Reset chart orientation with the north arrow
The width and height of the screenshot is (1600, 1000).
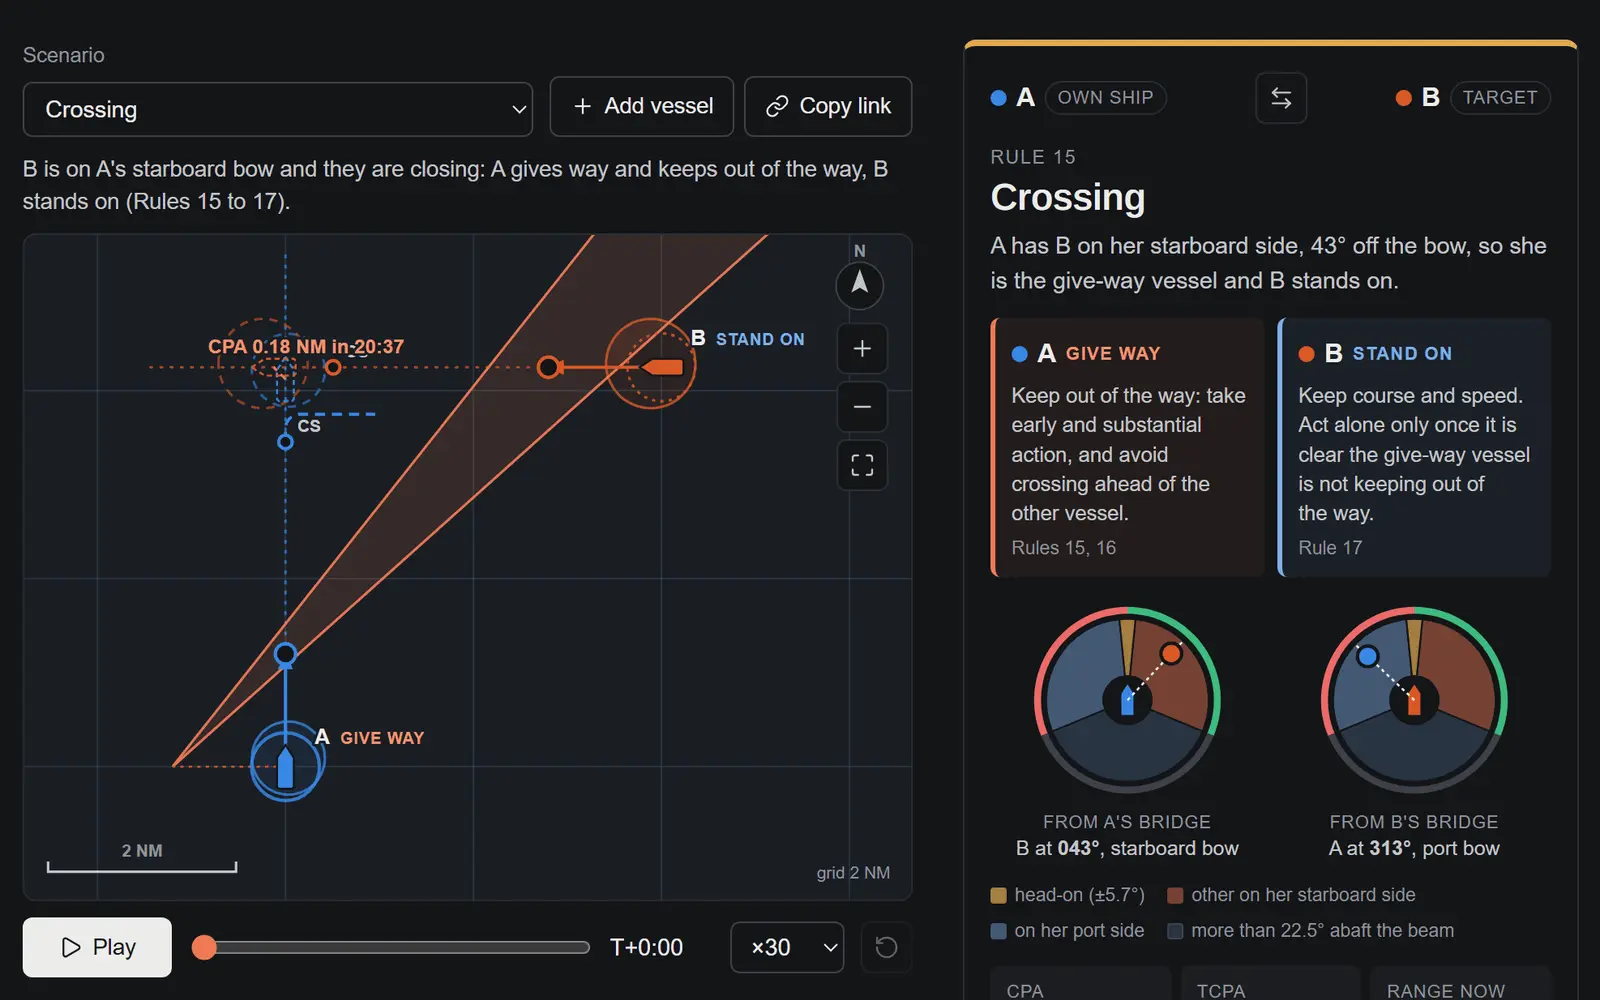pyautogui.click(x=860, y=285)
